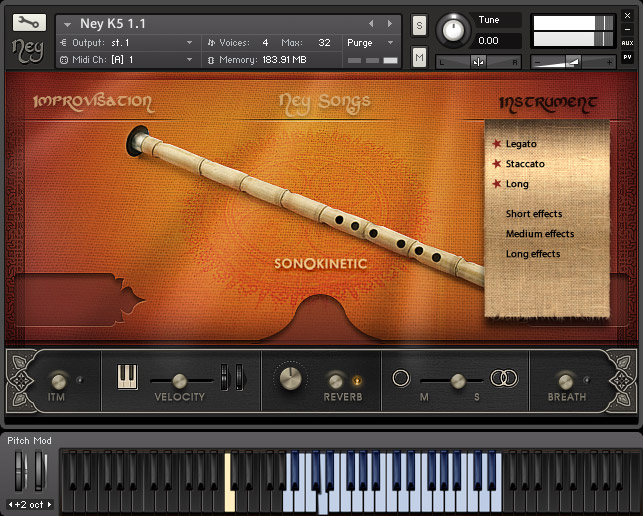Viewport: 643px width, 516px height.
Task: Mute the instrument with M button
Action: point(419,57)
